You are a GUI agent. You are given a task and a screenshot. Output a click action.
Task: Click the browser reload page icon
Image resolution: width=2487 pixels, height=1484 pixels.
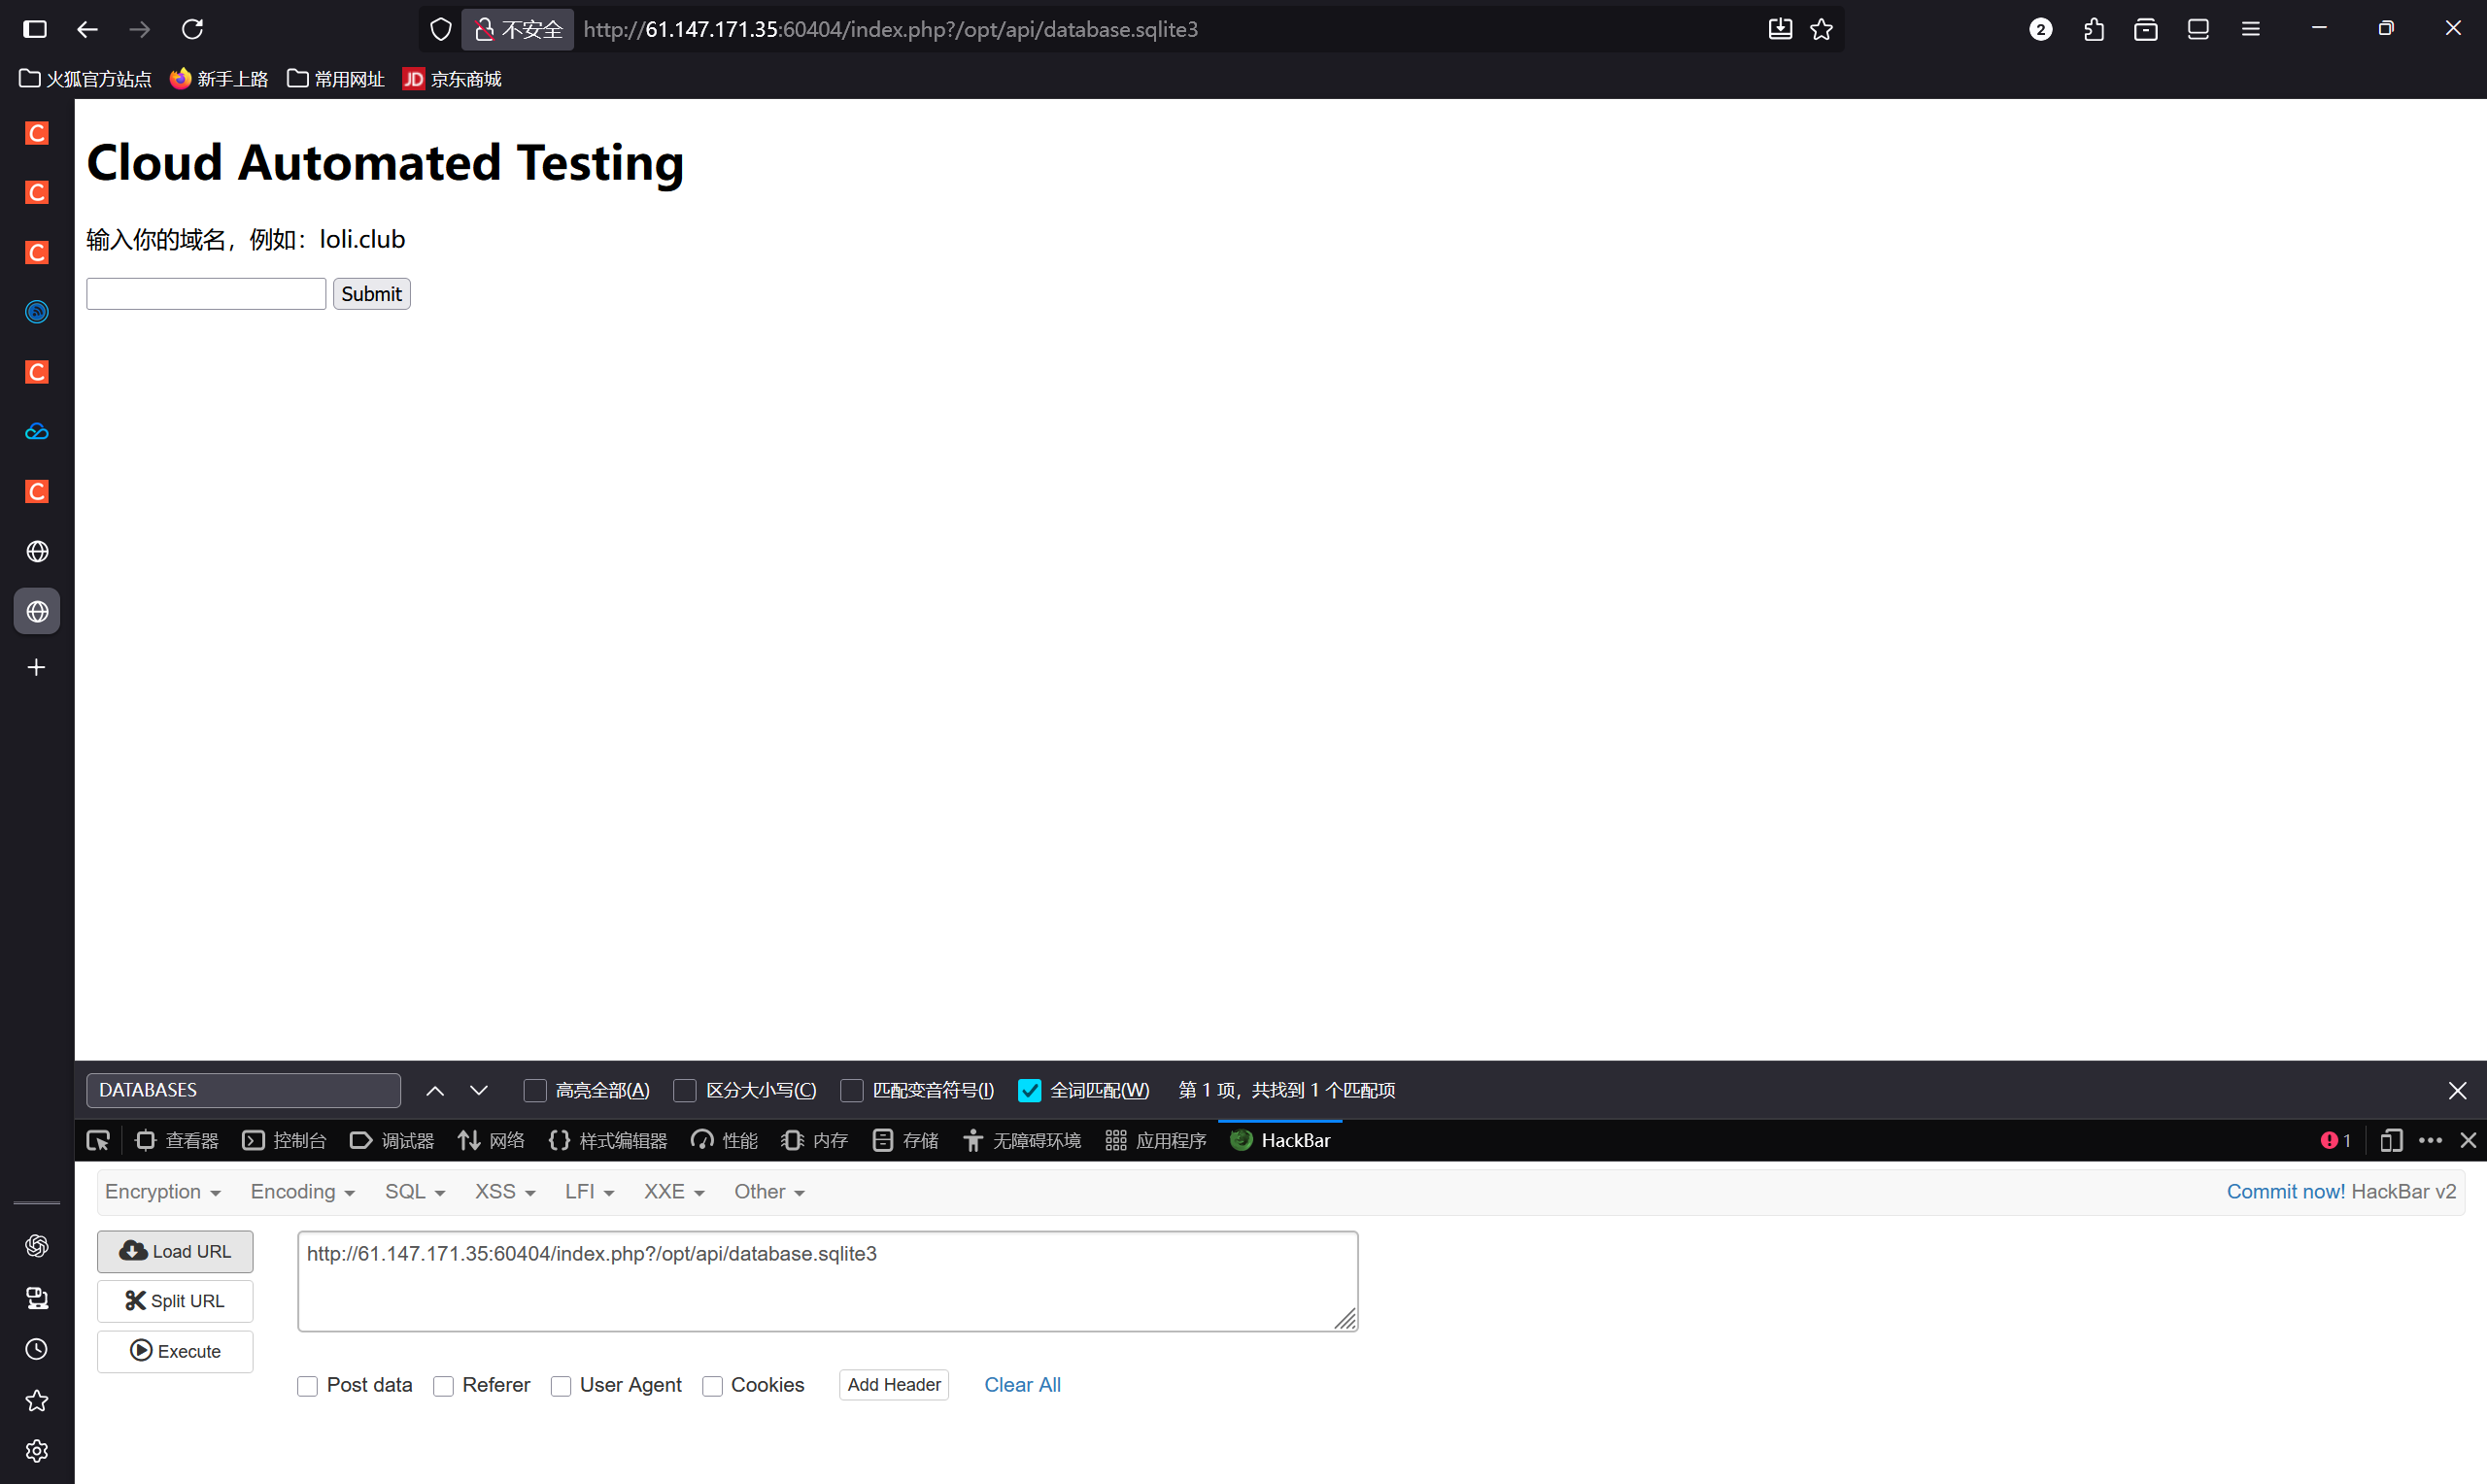[192, 29]
